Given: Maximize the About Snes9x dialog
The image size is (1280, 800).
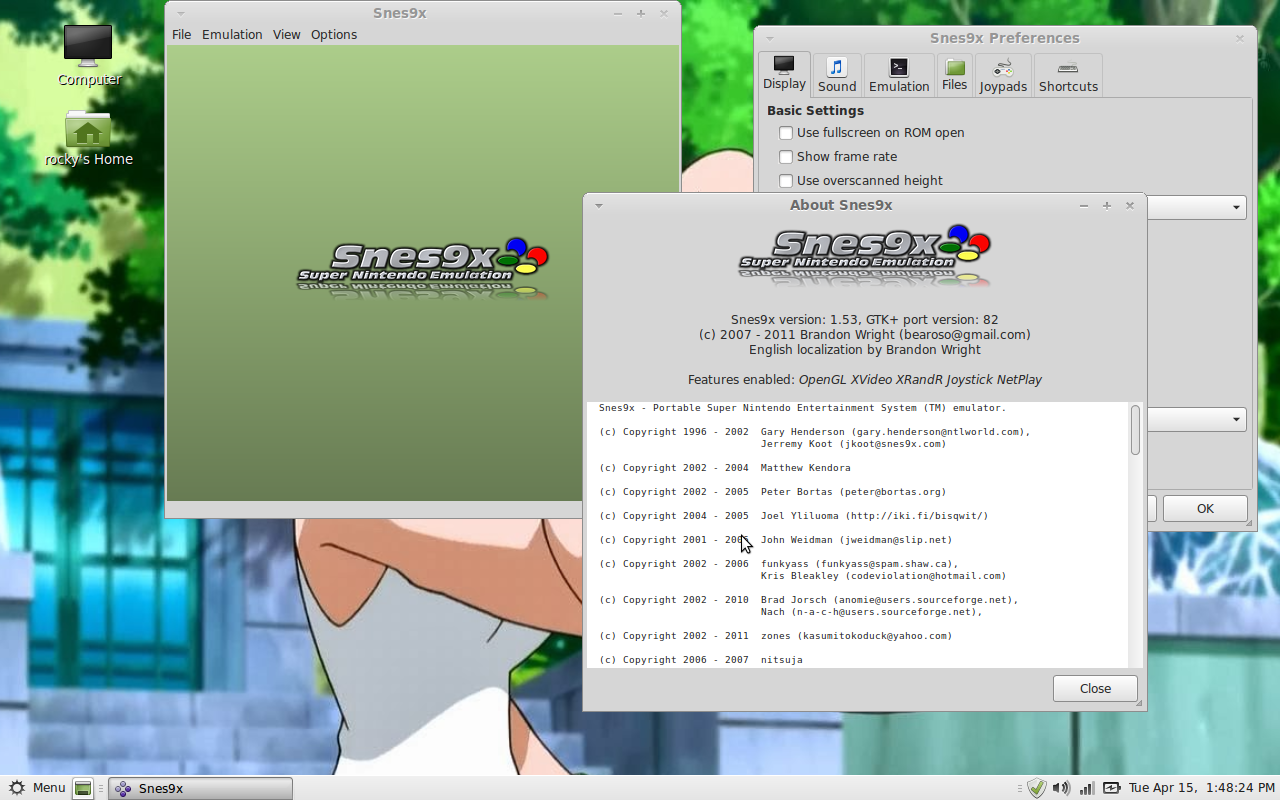Looking at the screenshot, I should click(x=1107, y=205).
